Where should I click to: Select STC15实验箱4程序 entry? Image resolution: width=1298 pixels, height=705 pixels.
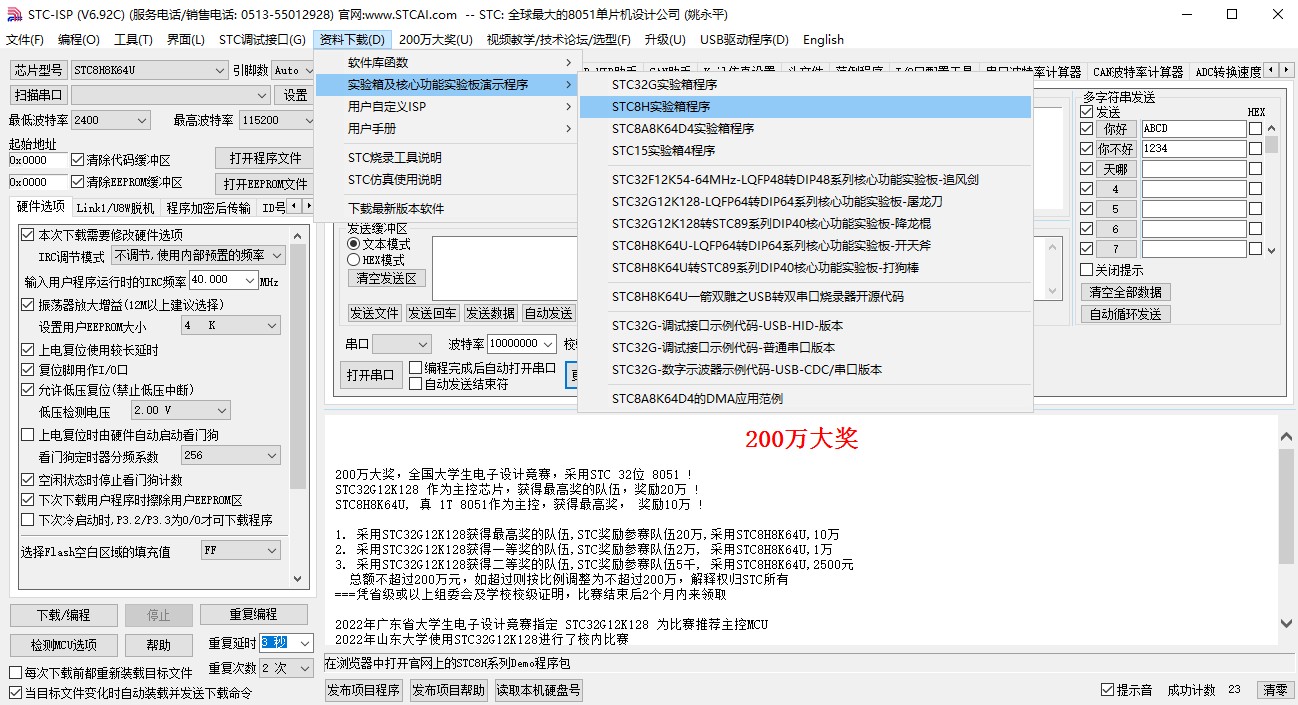click(x=805, y=150)
